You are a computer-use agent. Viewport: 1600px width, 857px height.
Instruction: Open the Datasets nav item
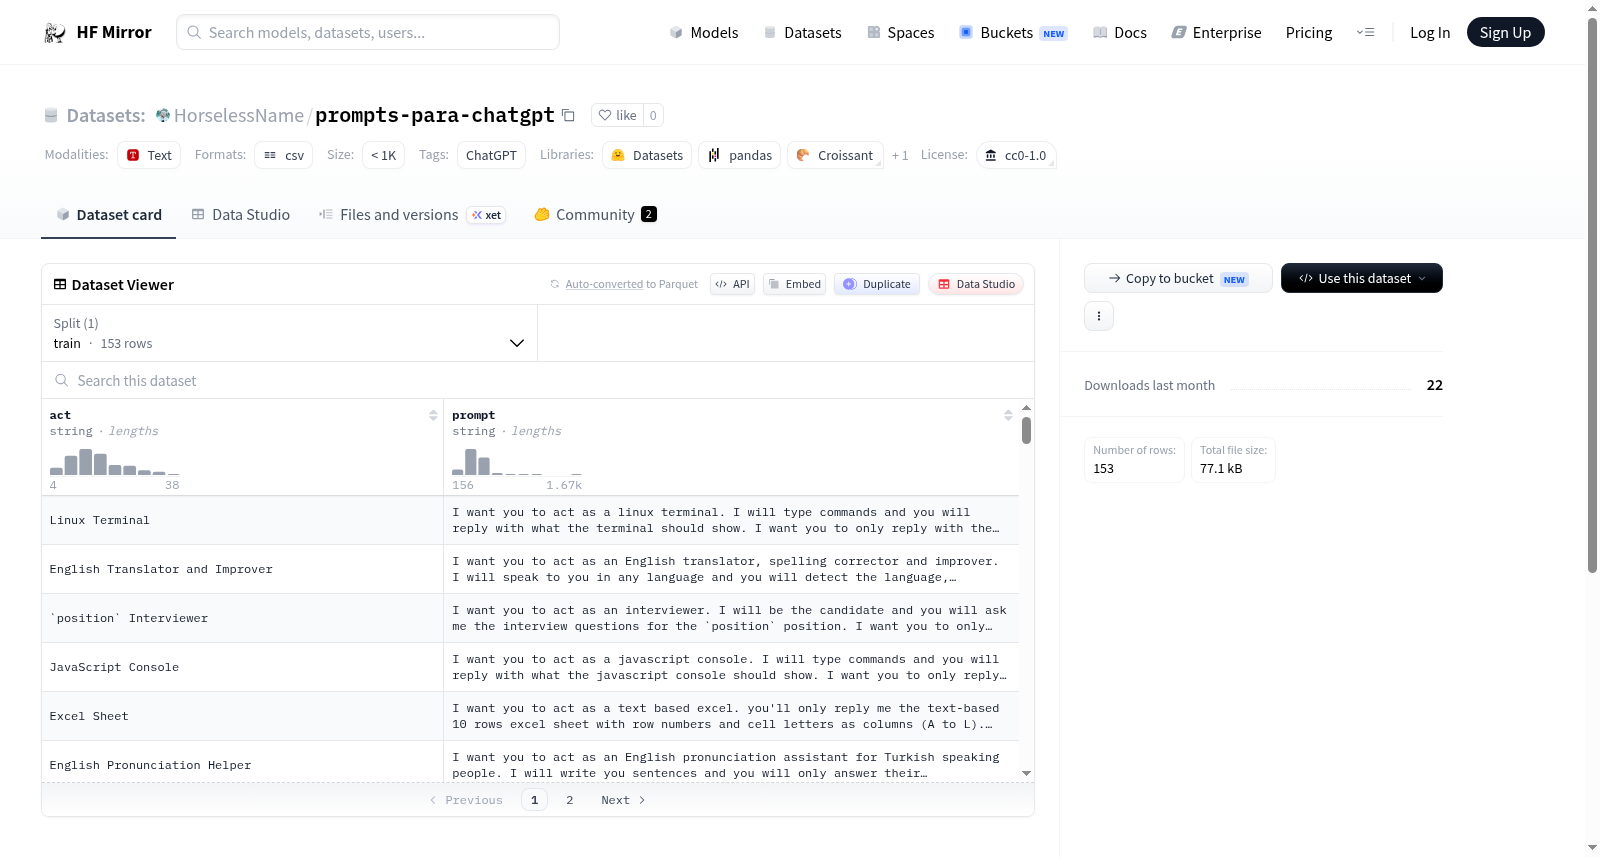(802, 32)
